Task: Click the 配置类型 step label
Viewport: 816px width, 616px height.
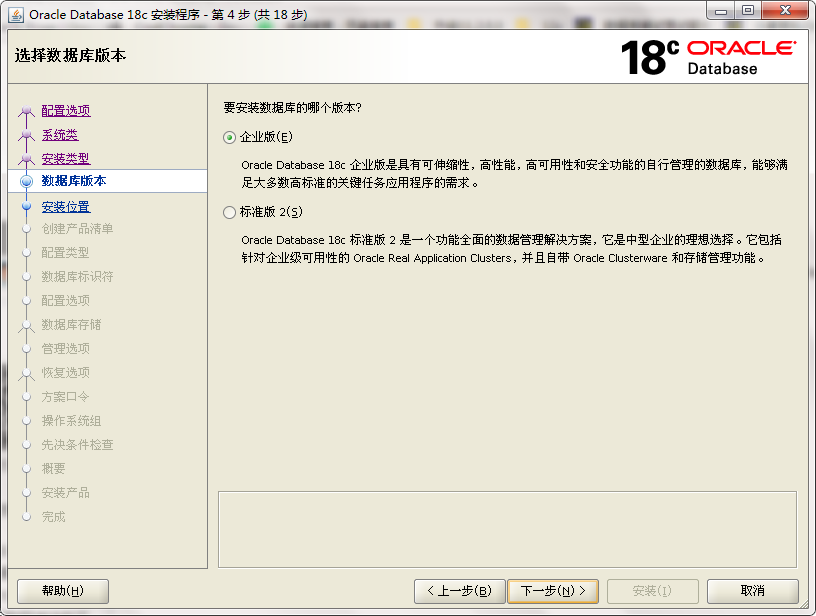Action: pyautogui.click(x=66, y=253)
